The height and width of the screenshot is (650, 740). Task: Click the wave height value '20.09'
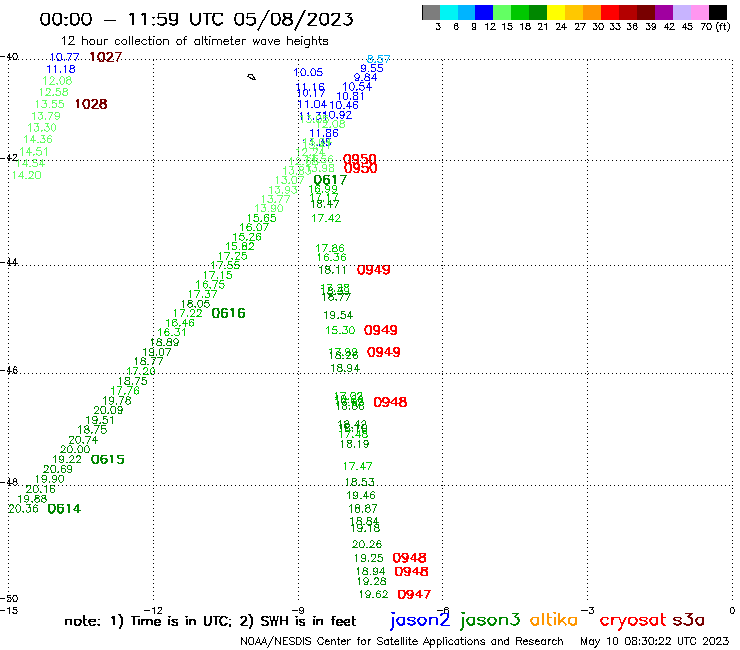108,410
